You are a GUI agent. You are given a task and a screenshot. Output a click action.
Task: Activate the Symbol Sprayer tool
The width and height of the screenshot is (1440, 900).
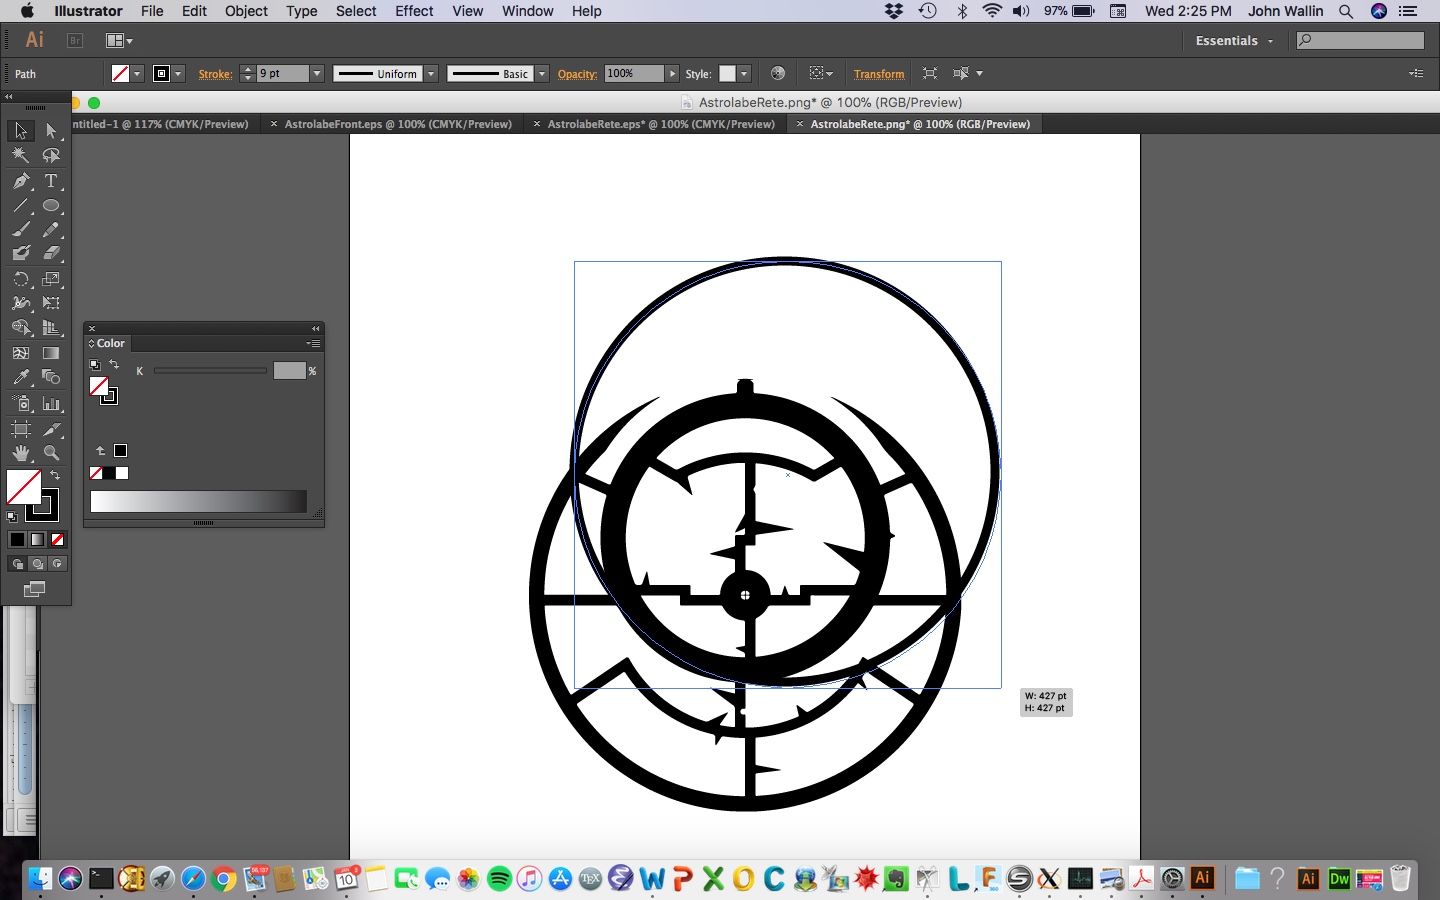(x=21, y=403)
